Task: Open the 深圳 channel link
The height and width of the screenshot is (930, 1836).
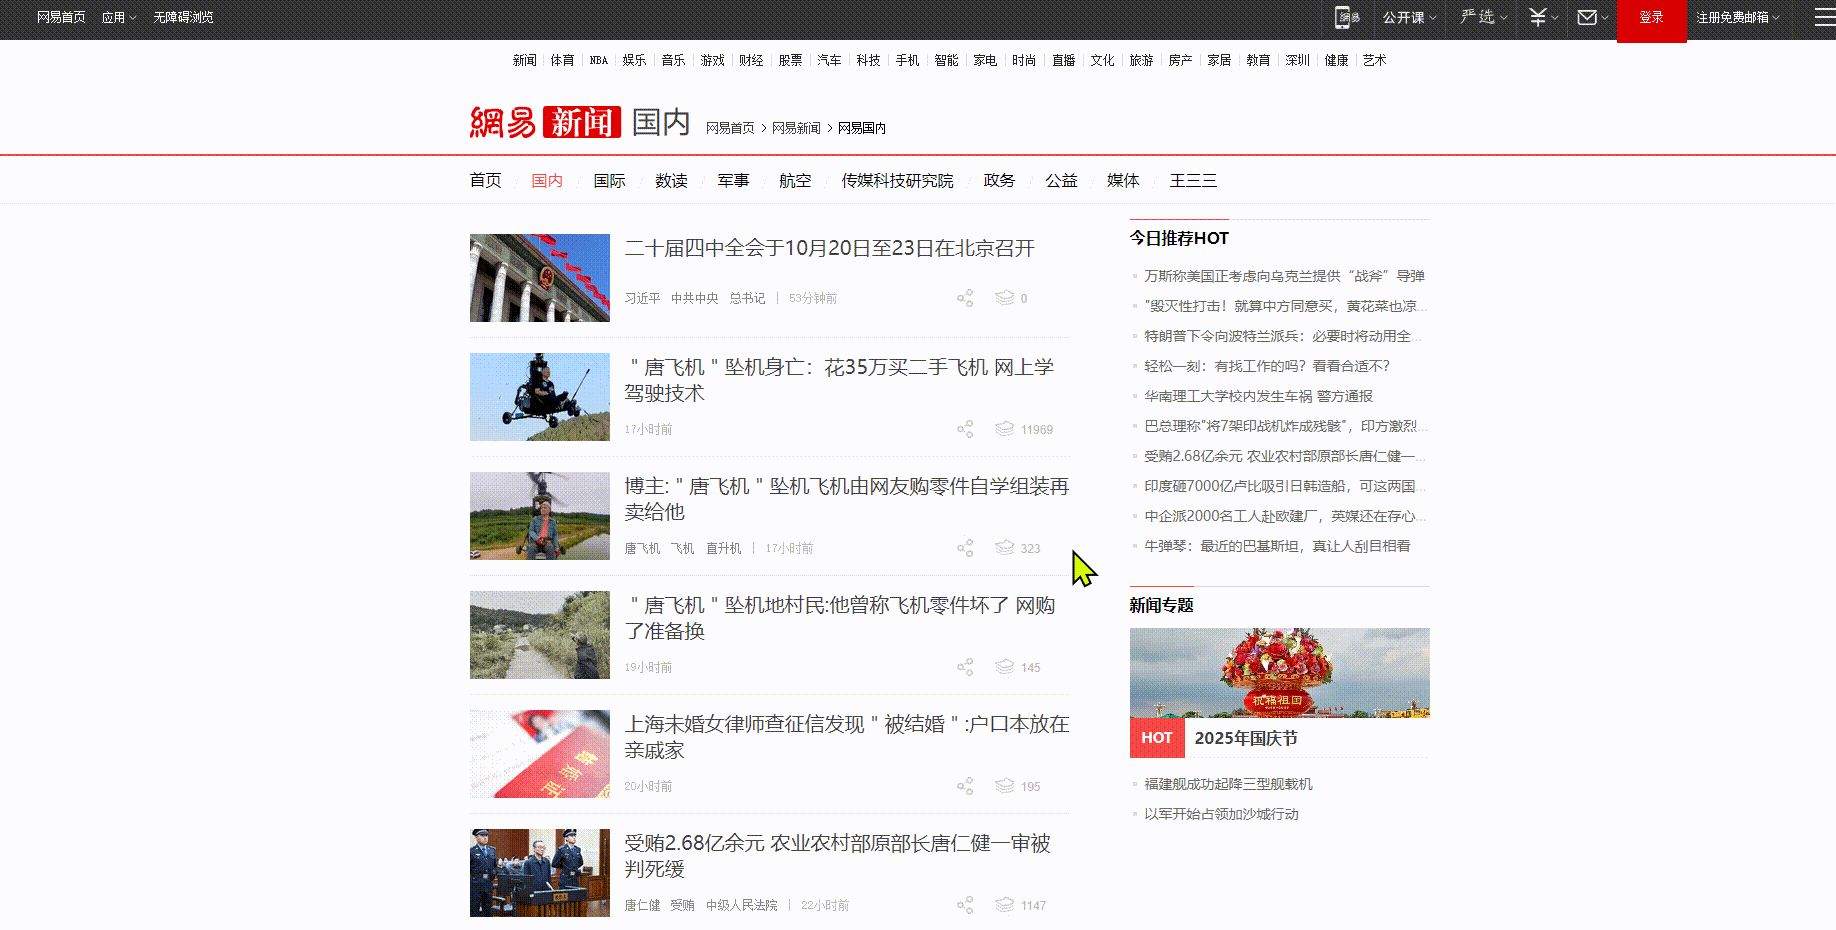Action: [x=1297, y=60]
